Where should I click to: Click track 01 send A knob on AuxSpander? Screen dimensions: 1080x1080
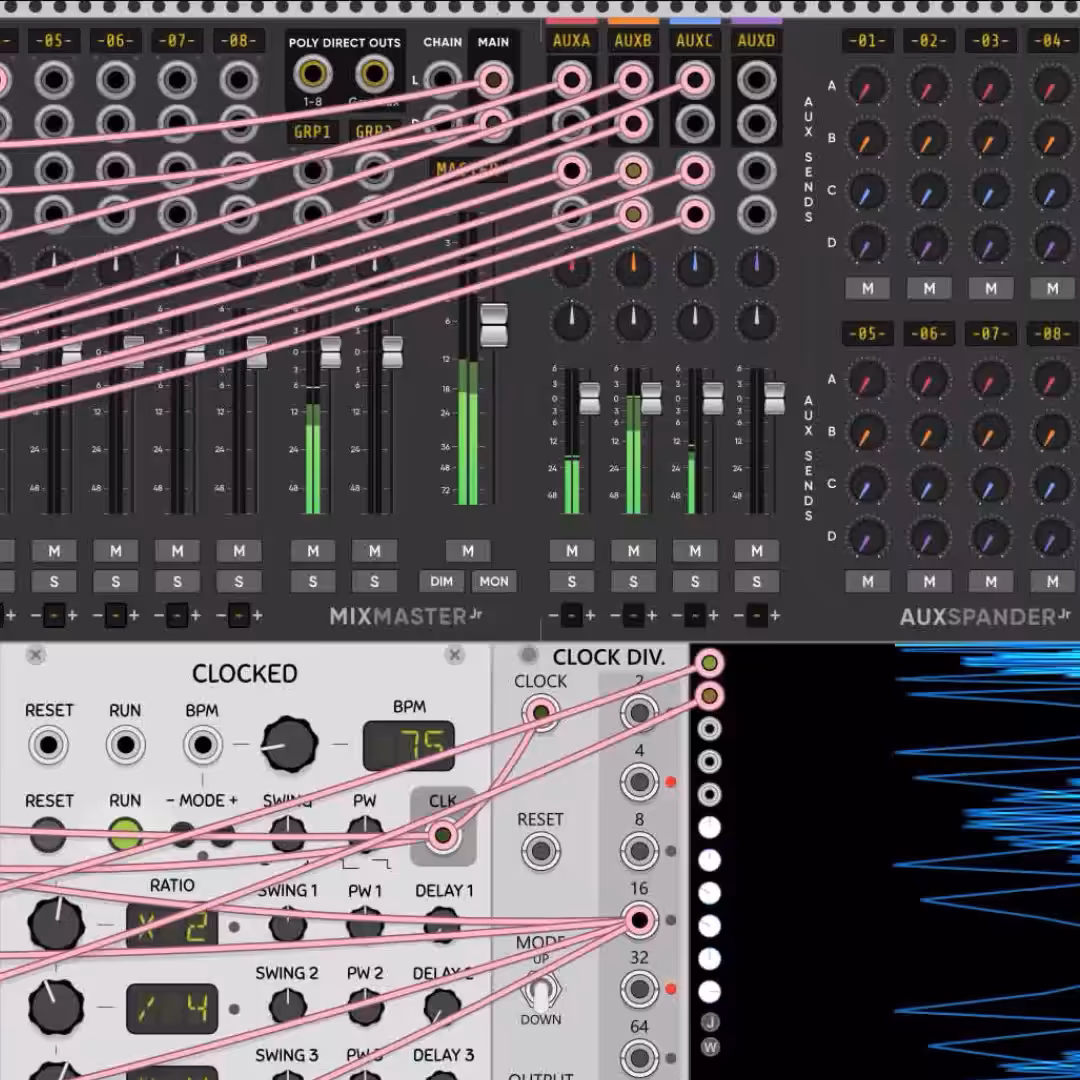point(867,87)
